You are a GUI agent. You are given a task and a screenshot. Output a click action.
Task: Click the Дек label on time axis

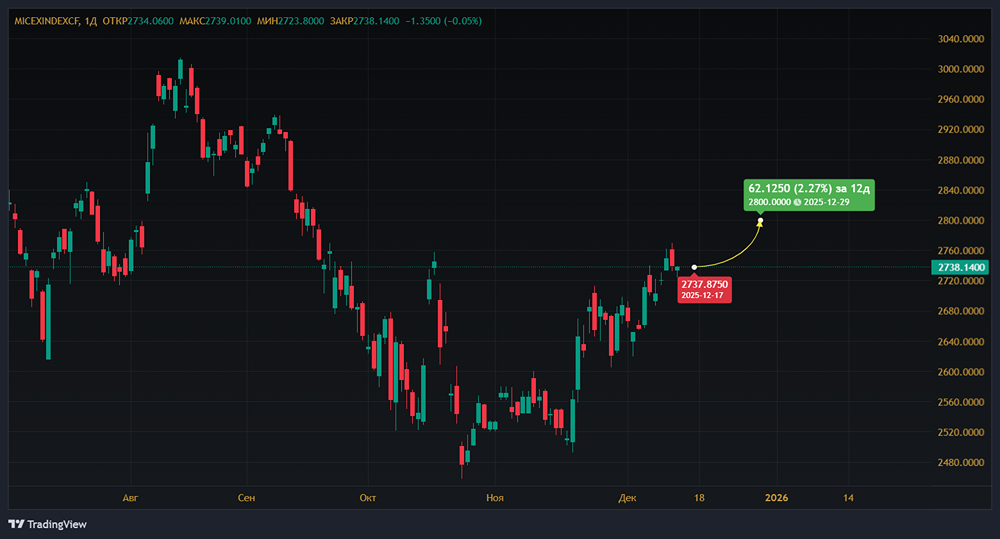(x=628, y=498)
